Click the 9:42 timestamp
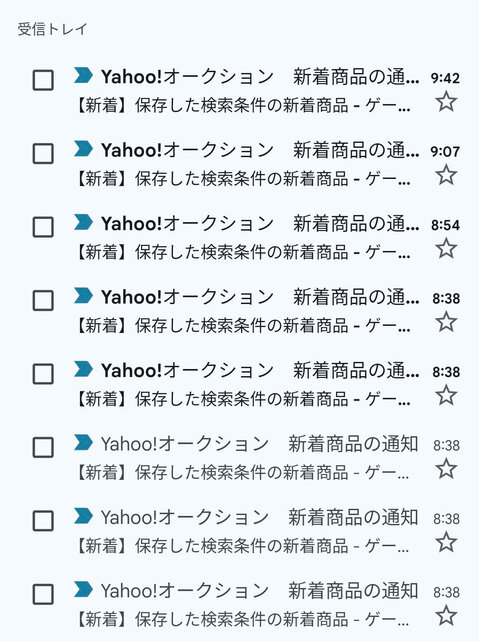Image resolution: width=479 pixels, height=641 pixels. (x=445, y=78)
